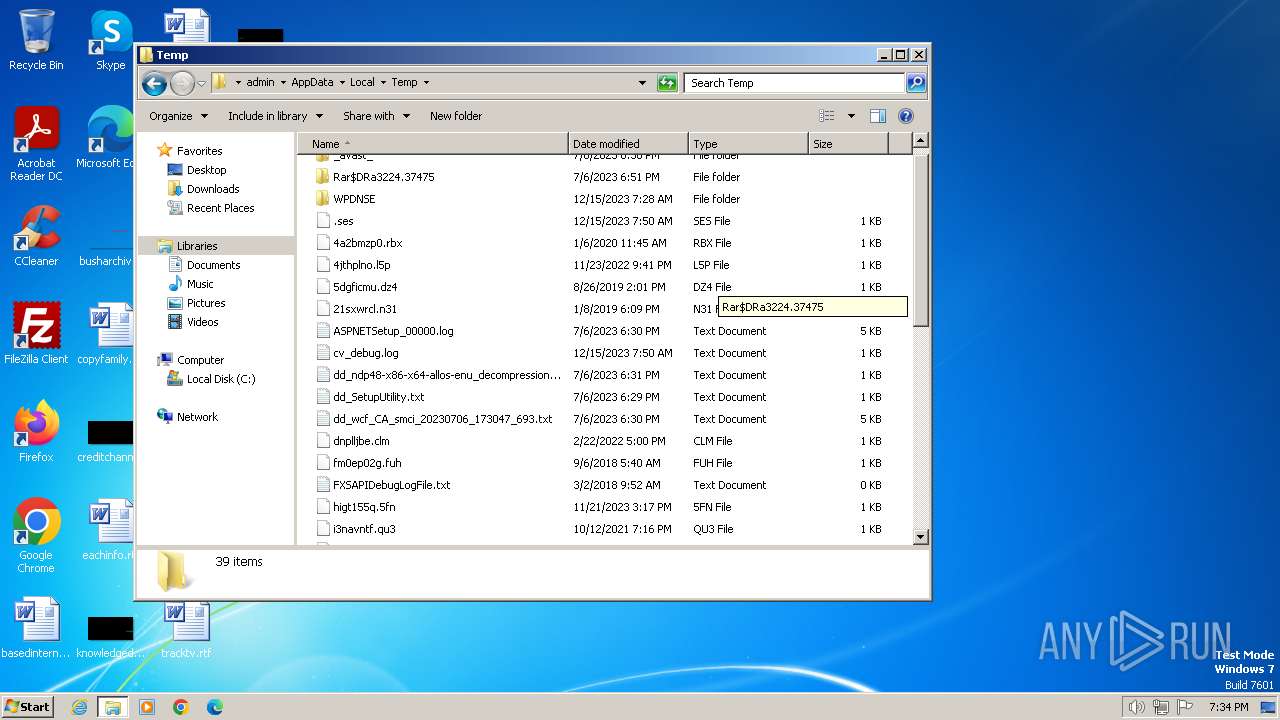The height and width of the screenshot is (720, 1280).
Task: Open Microsoft Edge from taskbar
Action: coord(215,707)
